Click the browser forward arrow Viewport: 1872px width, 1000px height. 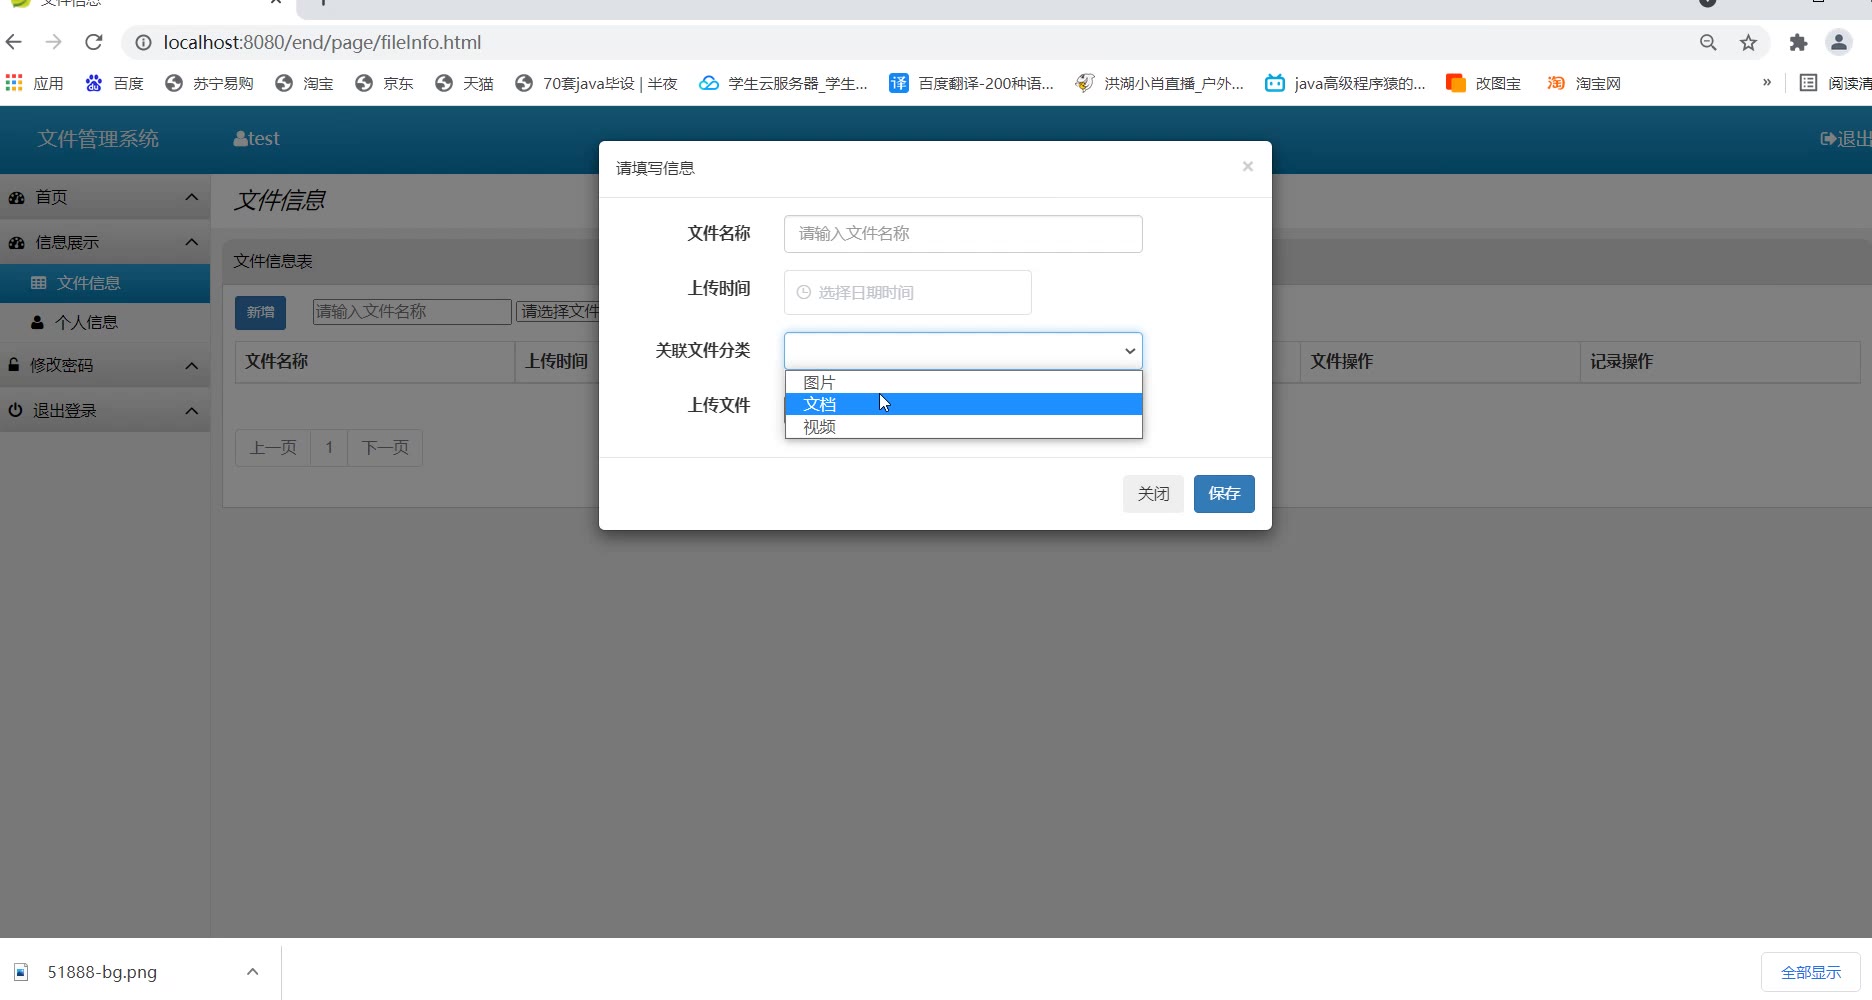click(x=54, y=42)
